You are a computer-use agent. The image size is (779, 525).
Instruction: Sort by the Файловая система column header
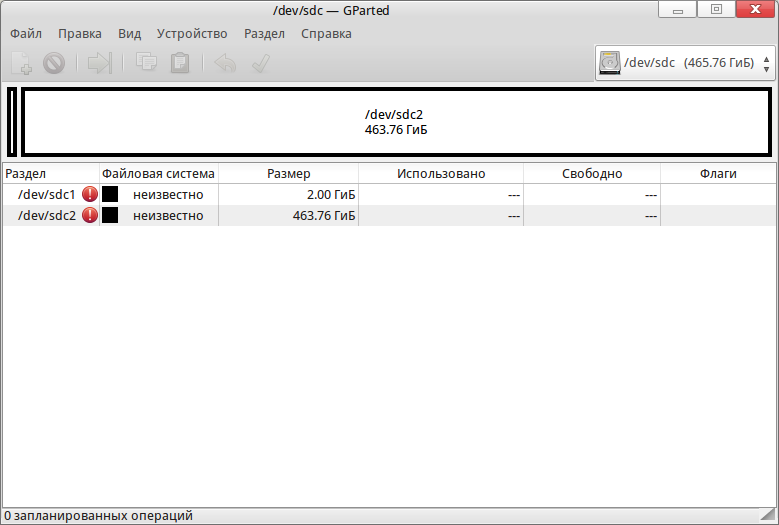point(159,173)
